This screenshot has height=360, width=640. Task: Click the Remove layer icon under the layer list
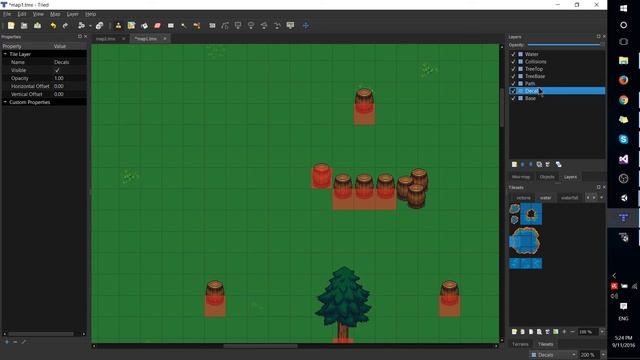pos(547,164)
